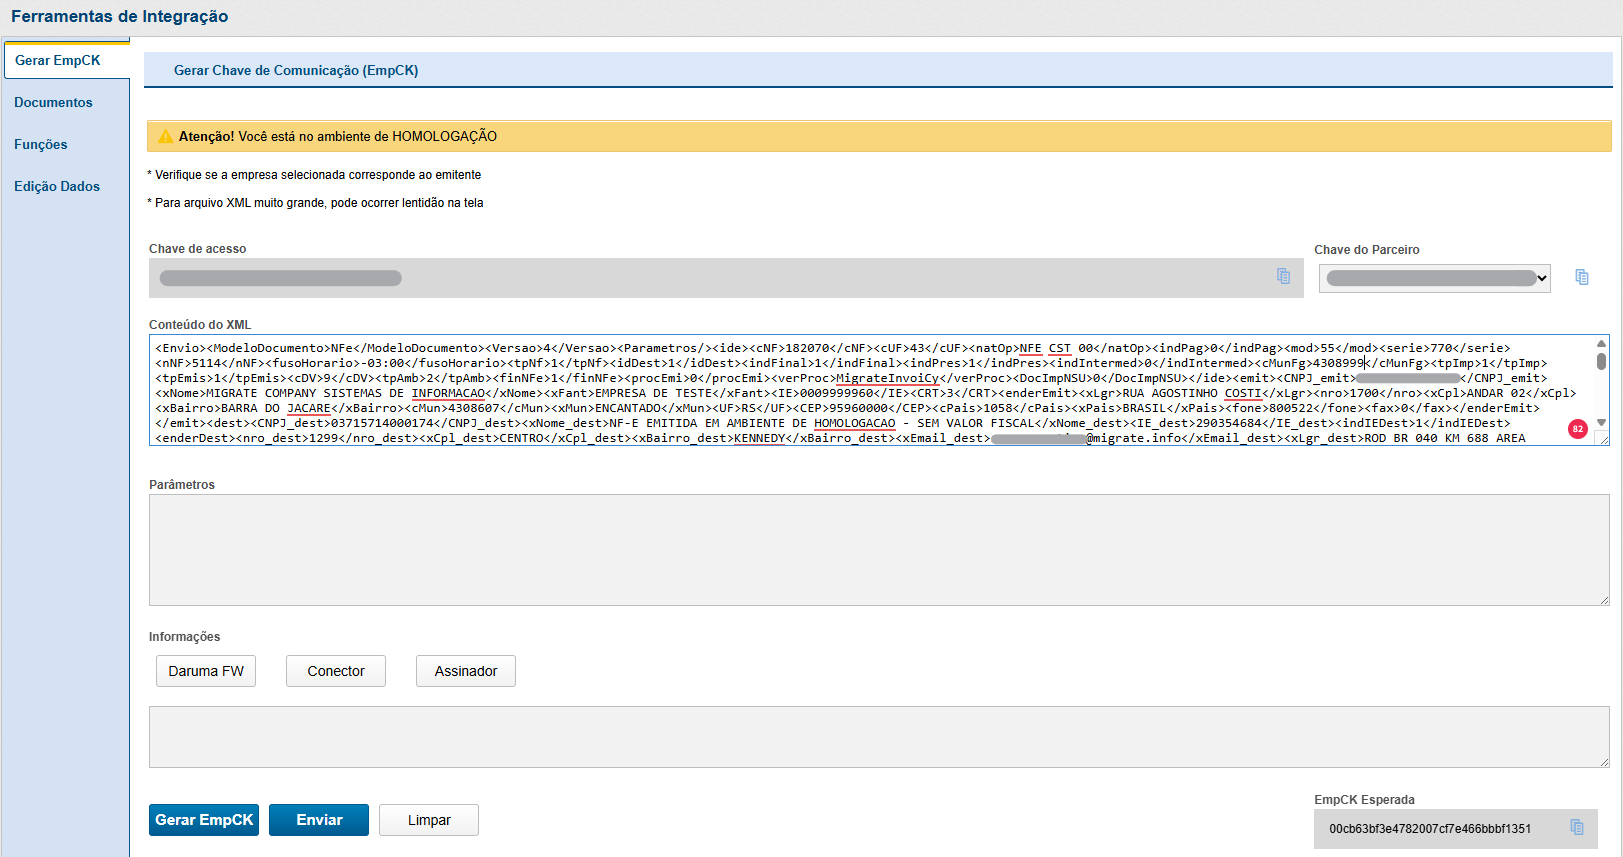Clear the form with Limpar
Viewport: 1623px width, 857px height.
(x=429, y=820)
